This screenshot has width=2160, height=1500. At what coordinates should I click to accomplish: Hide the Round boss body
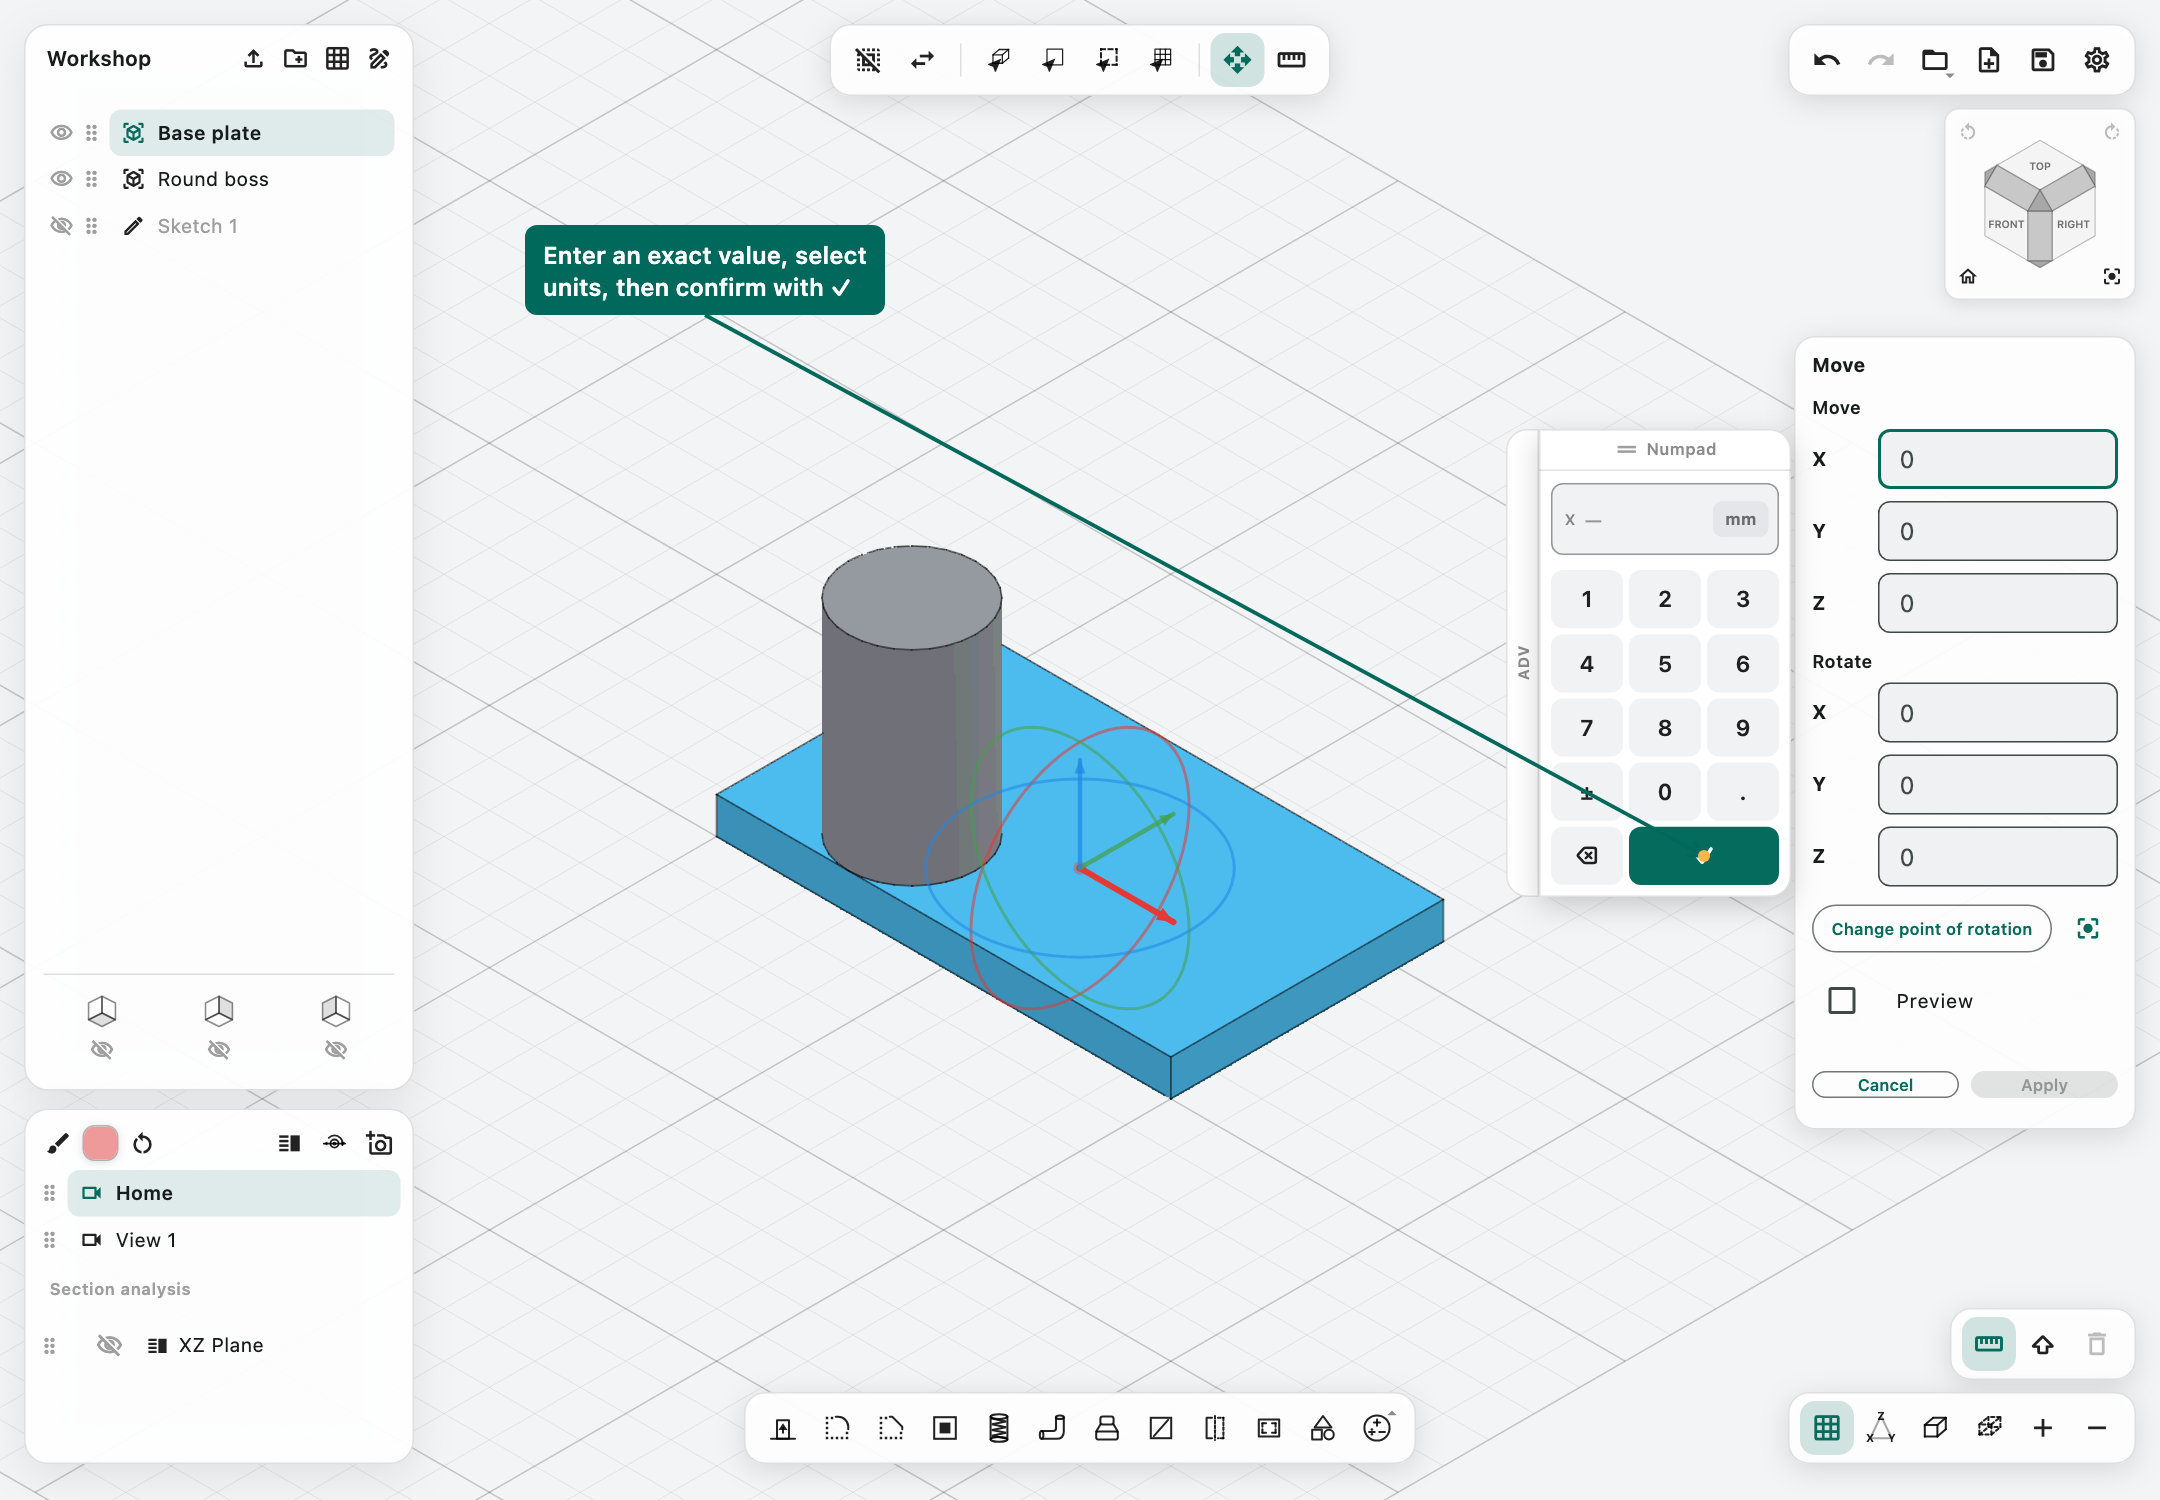[x=61, y=179]
